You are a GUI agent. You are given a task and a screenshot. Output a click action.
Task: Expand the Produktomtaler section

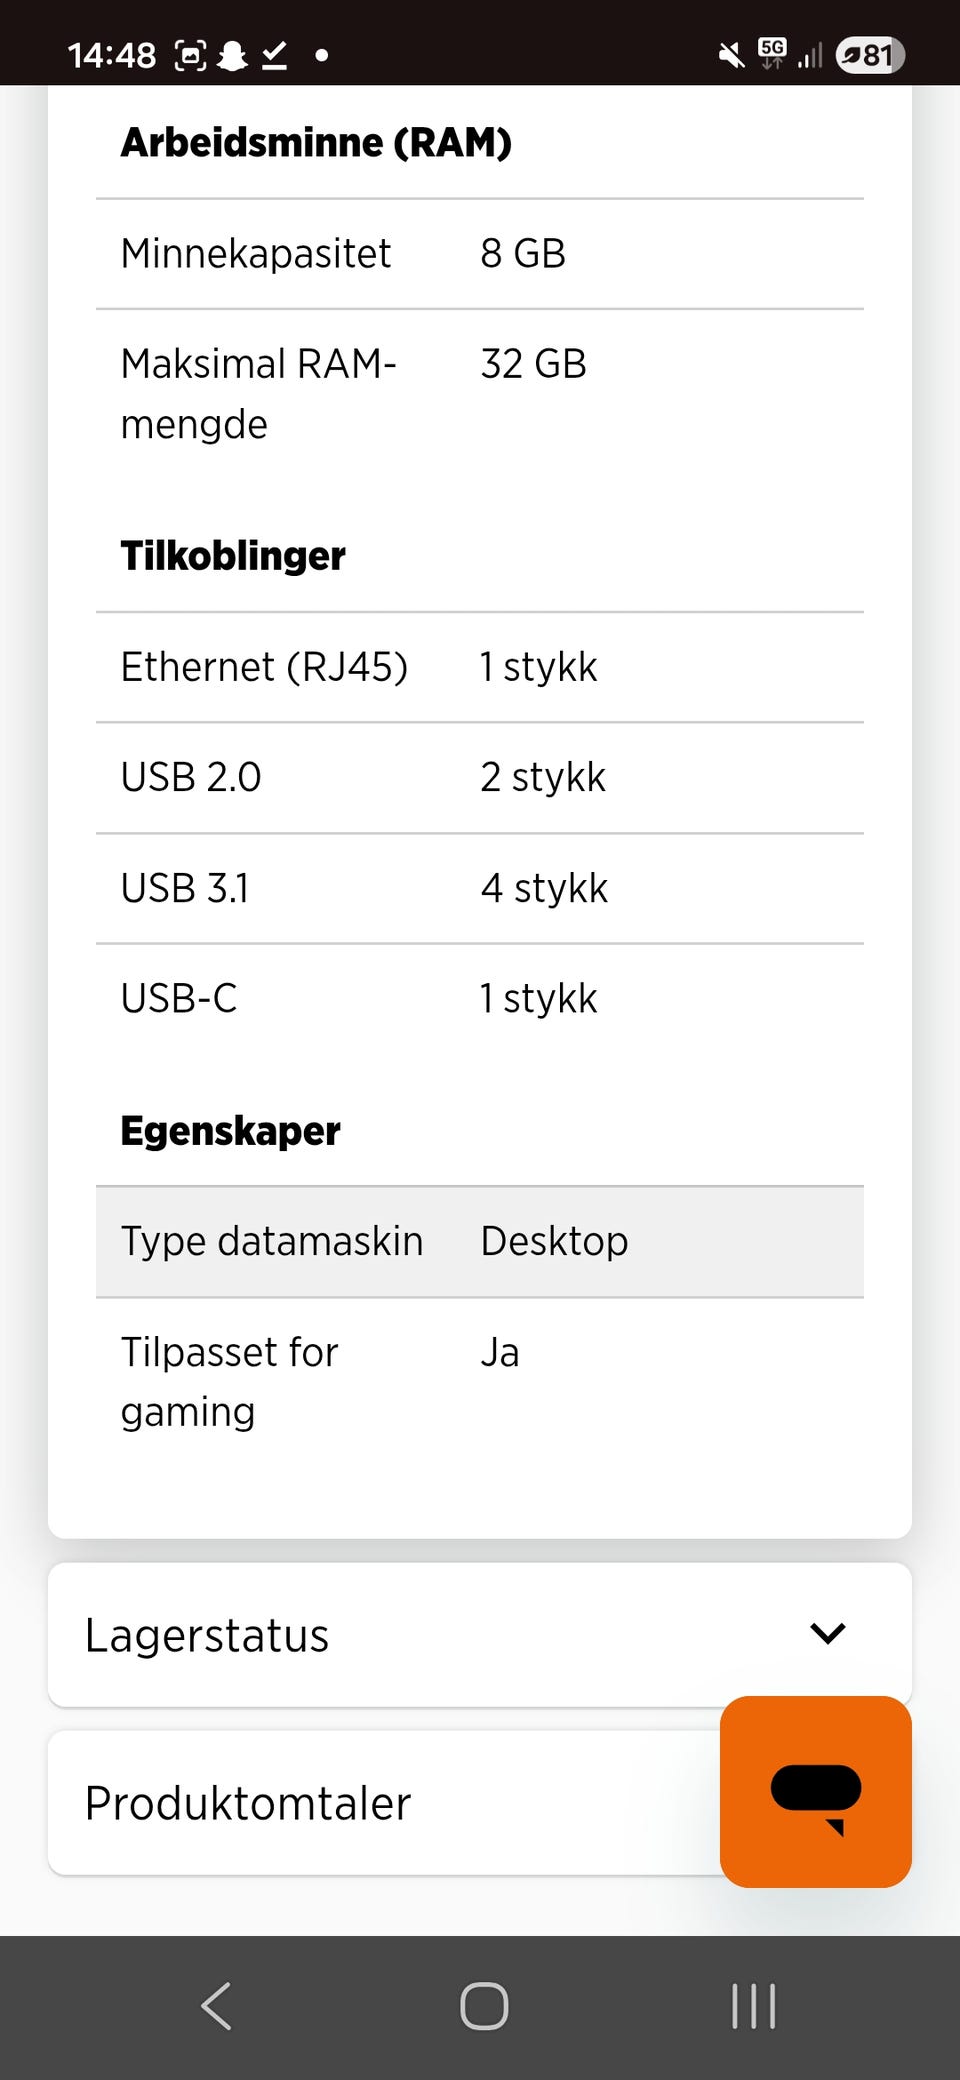384,1803
